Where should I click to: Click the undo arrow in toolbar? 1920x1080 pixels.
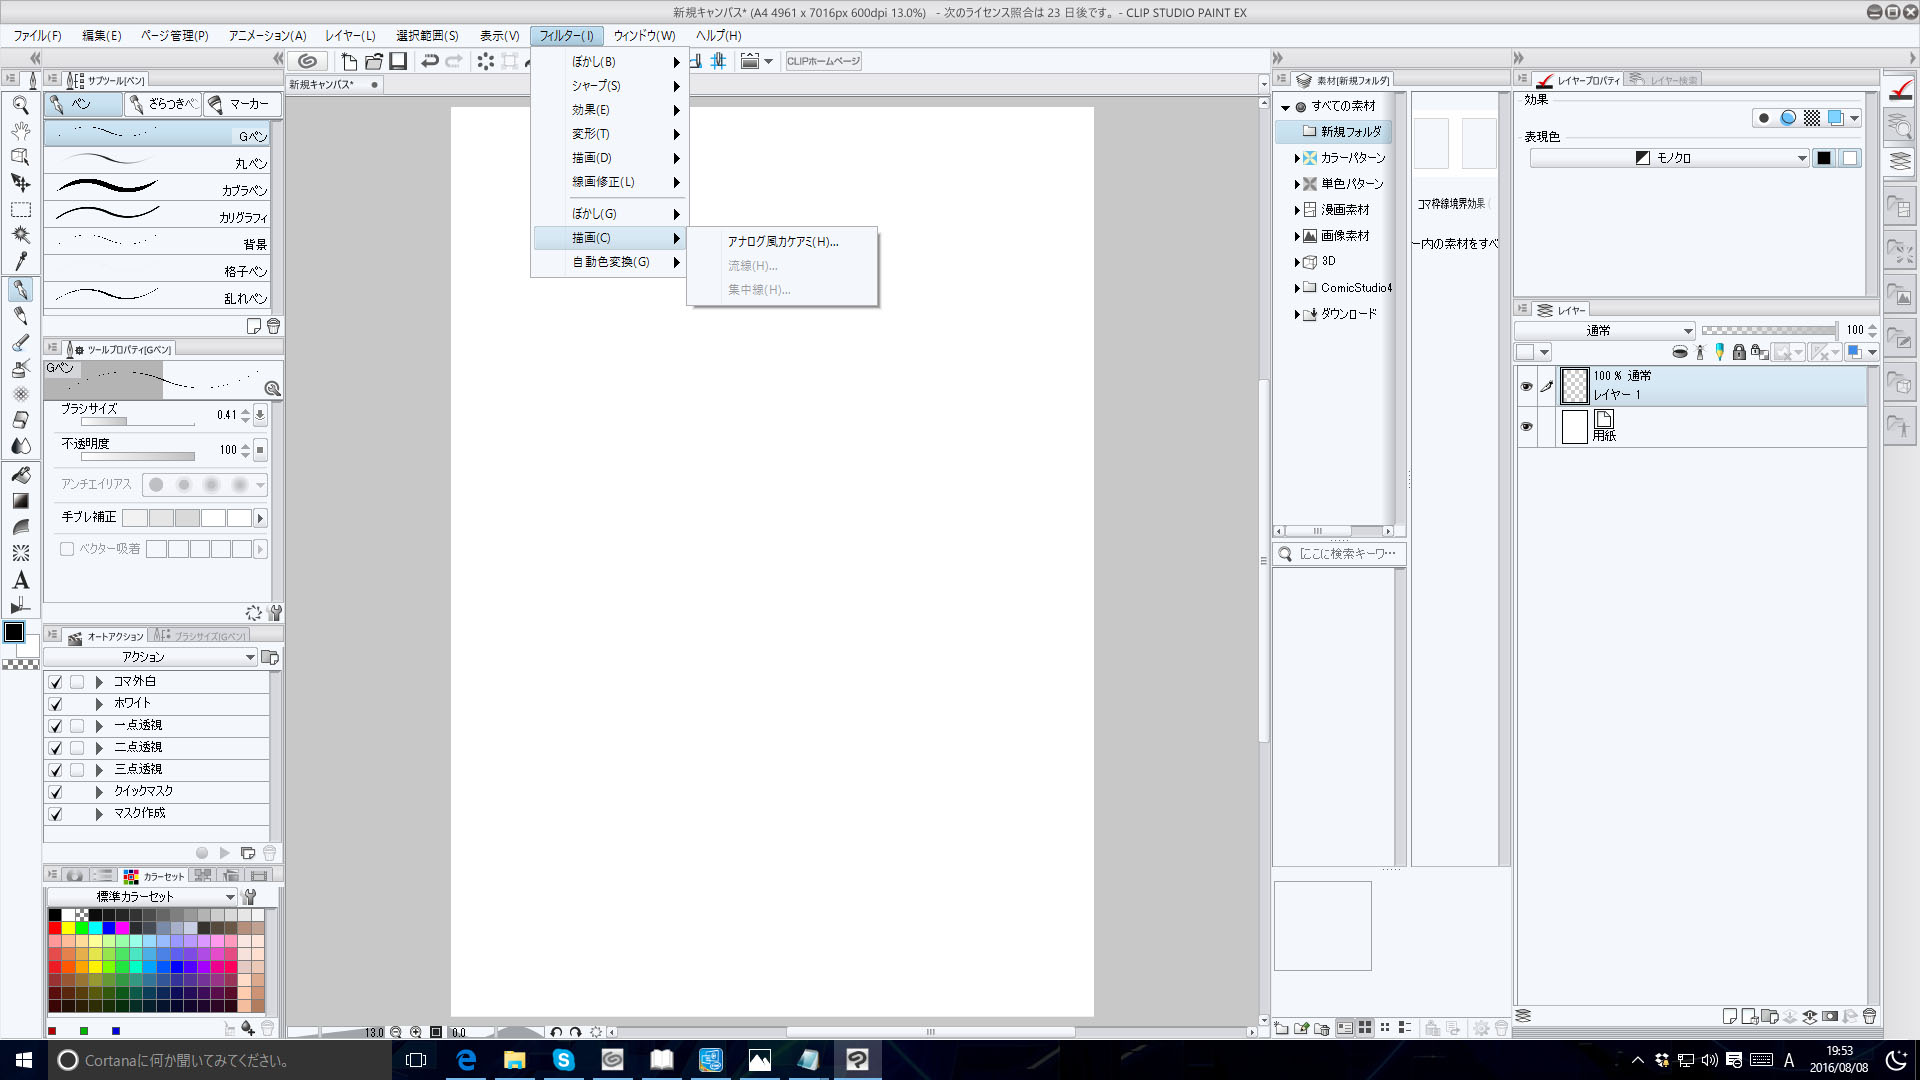pyautogui.click(x=430, y=61)
